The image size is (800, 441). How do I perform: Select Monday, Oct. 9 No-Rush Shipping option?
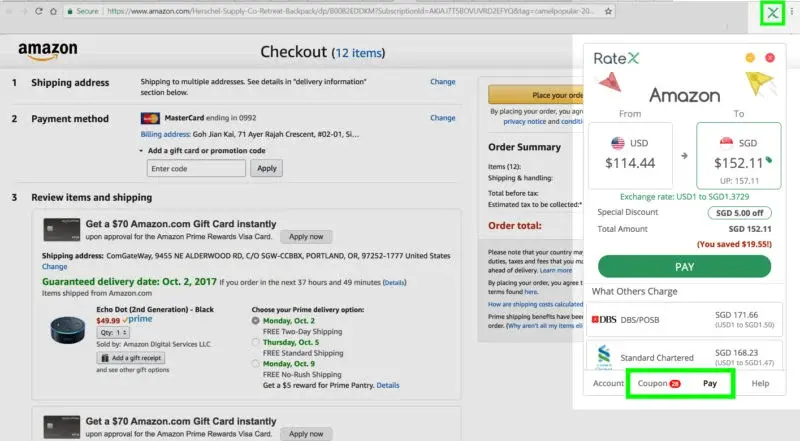click(256, 364)
